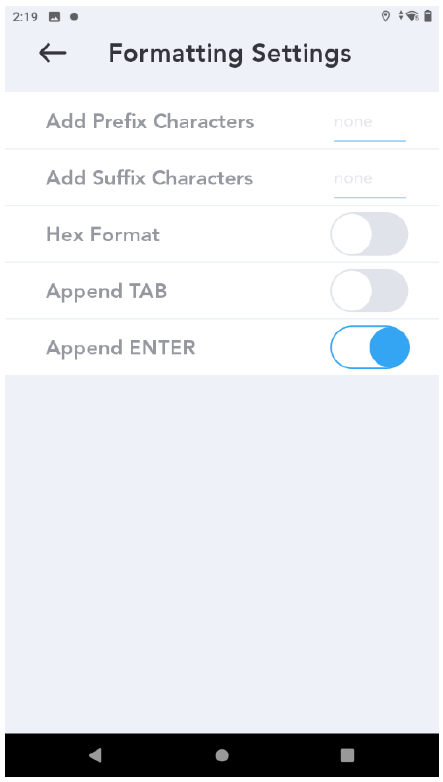Tap the Android home circle button

pyautogui.click(x=222, y=755)
